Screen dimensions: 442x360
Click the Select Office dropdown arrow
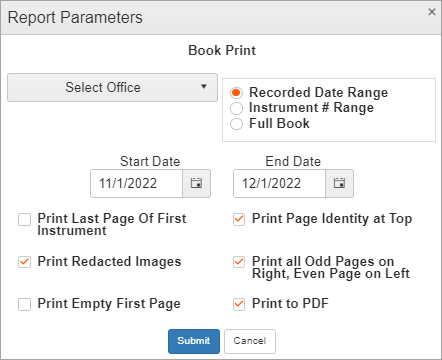(x=204, y=87)
